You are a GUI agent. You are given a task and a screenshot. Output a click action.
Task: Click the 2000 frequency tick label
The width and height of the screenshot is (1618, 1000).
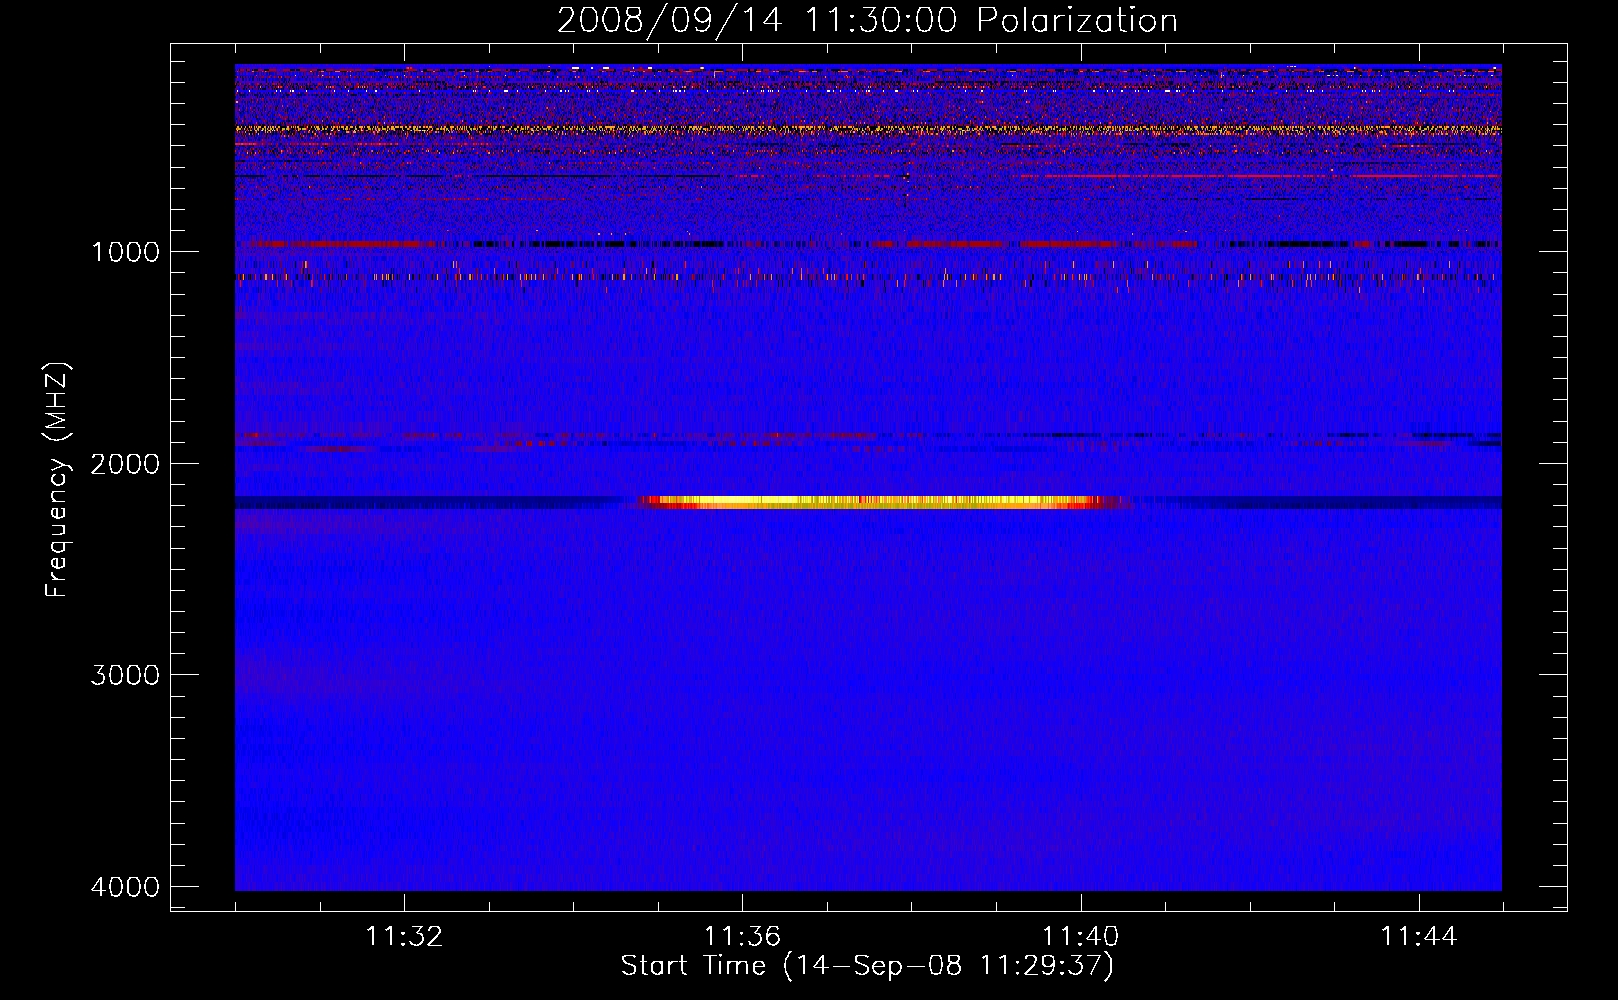click(x=125, y=463)
